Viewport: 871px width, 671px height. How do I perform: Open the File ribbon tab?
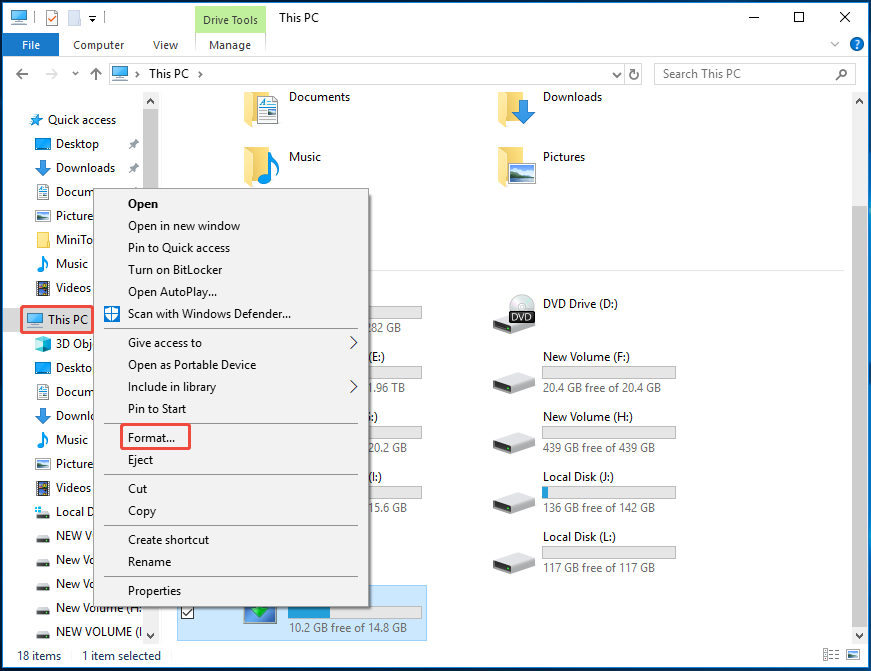coord(31,45)
